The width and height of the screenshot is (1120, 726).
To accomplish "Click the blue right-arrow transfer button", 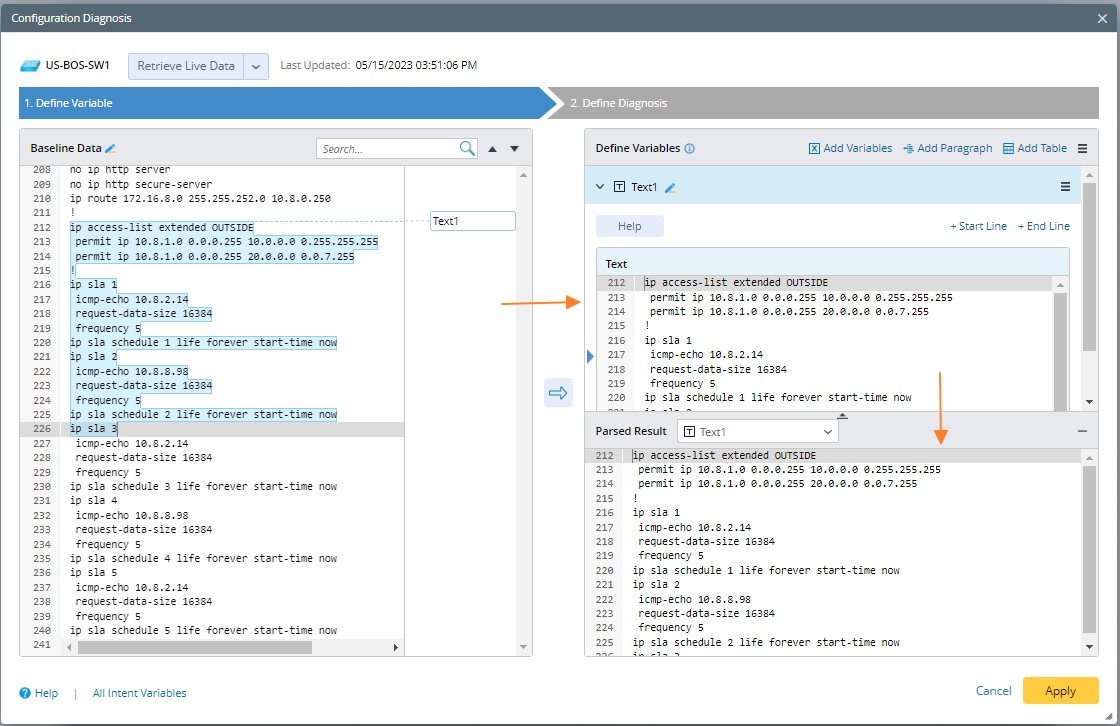I will [x=558, y=392].
